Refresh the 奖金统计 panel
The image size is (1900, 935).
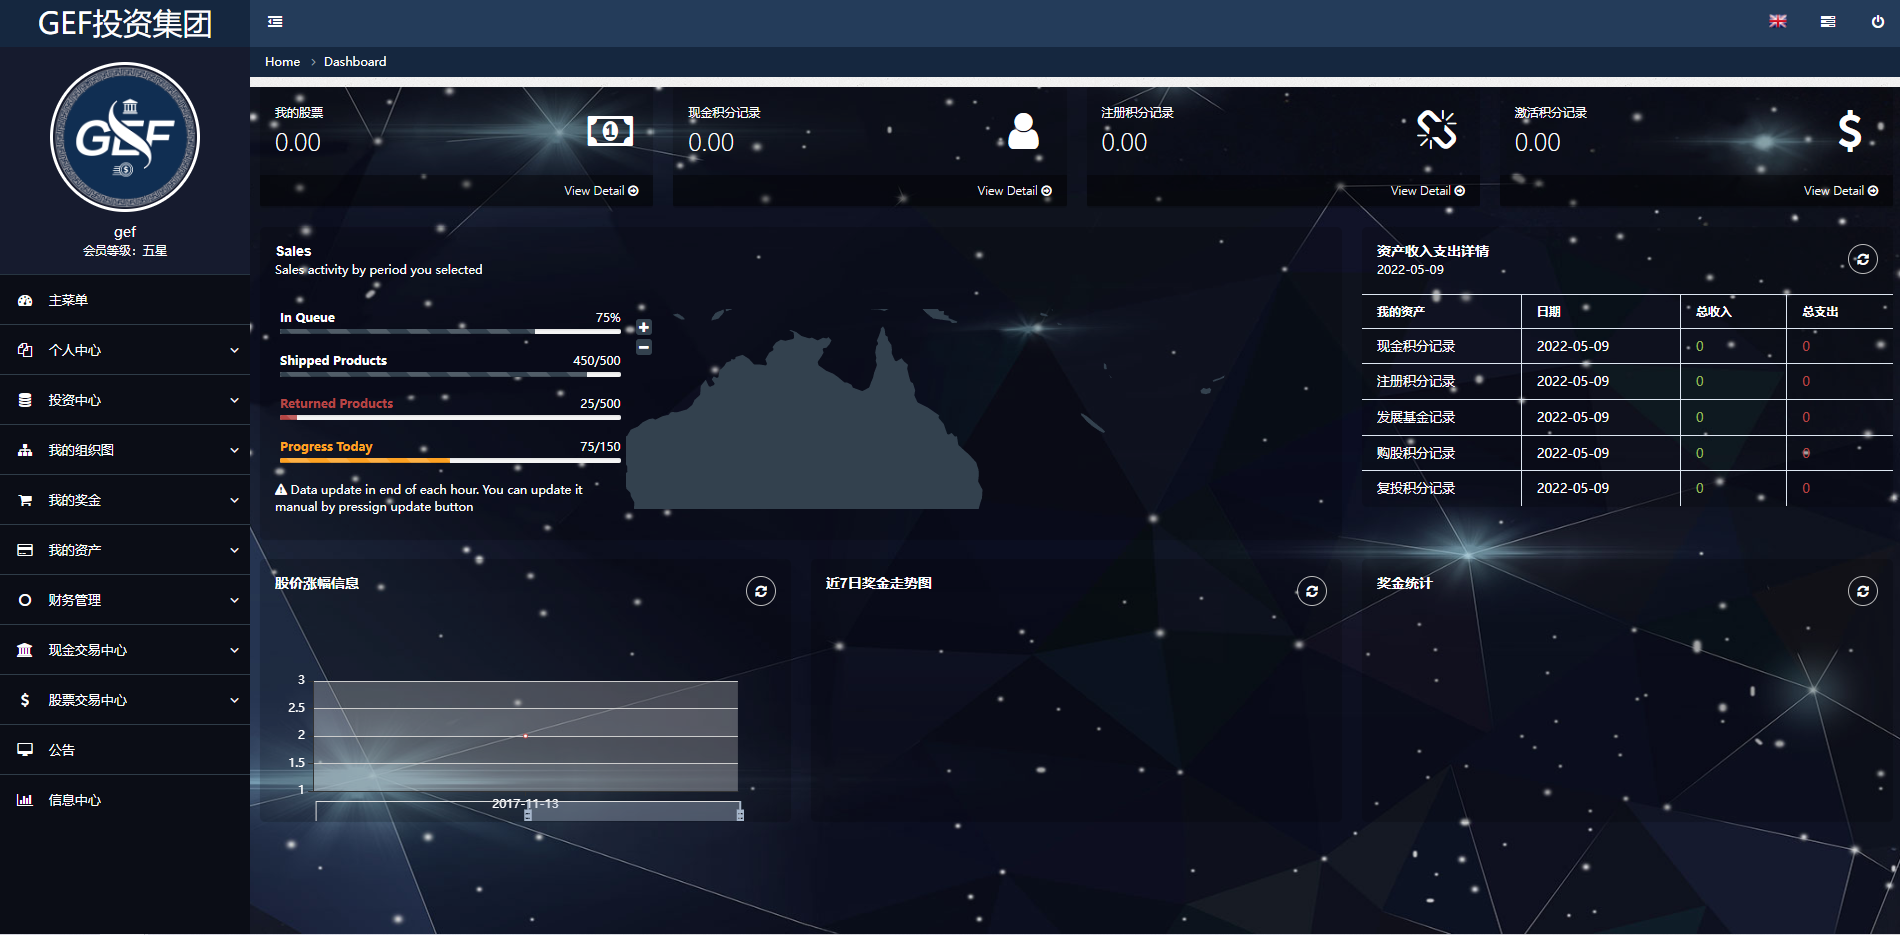(1862, 592)
